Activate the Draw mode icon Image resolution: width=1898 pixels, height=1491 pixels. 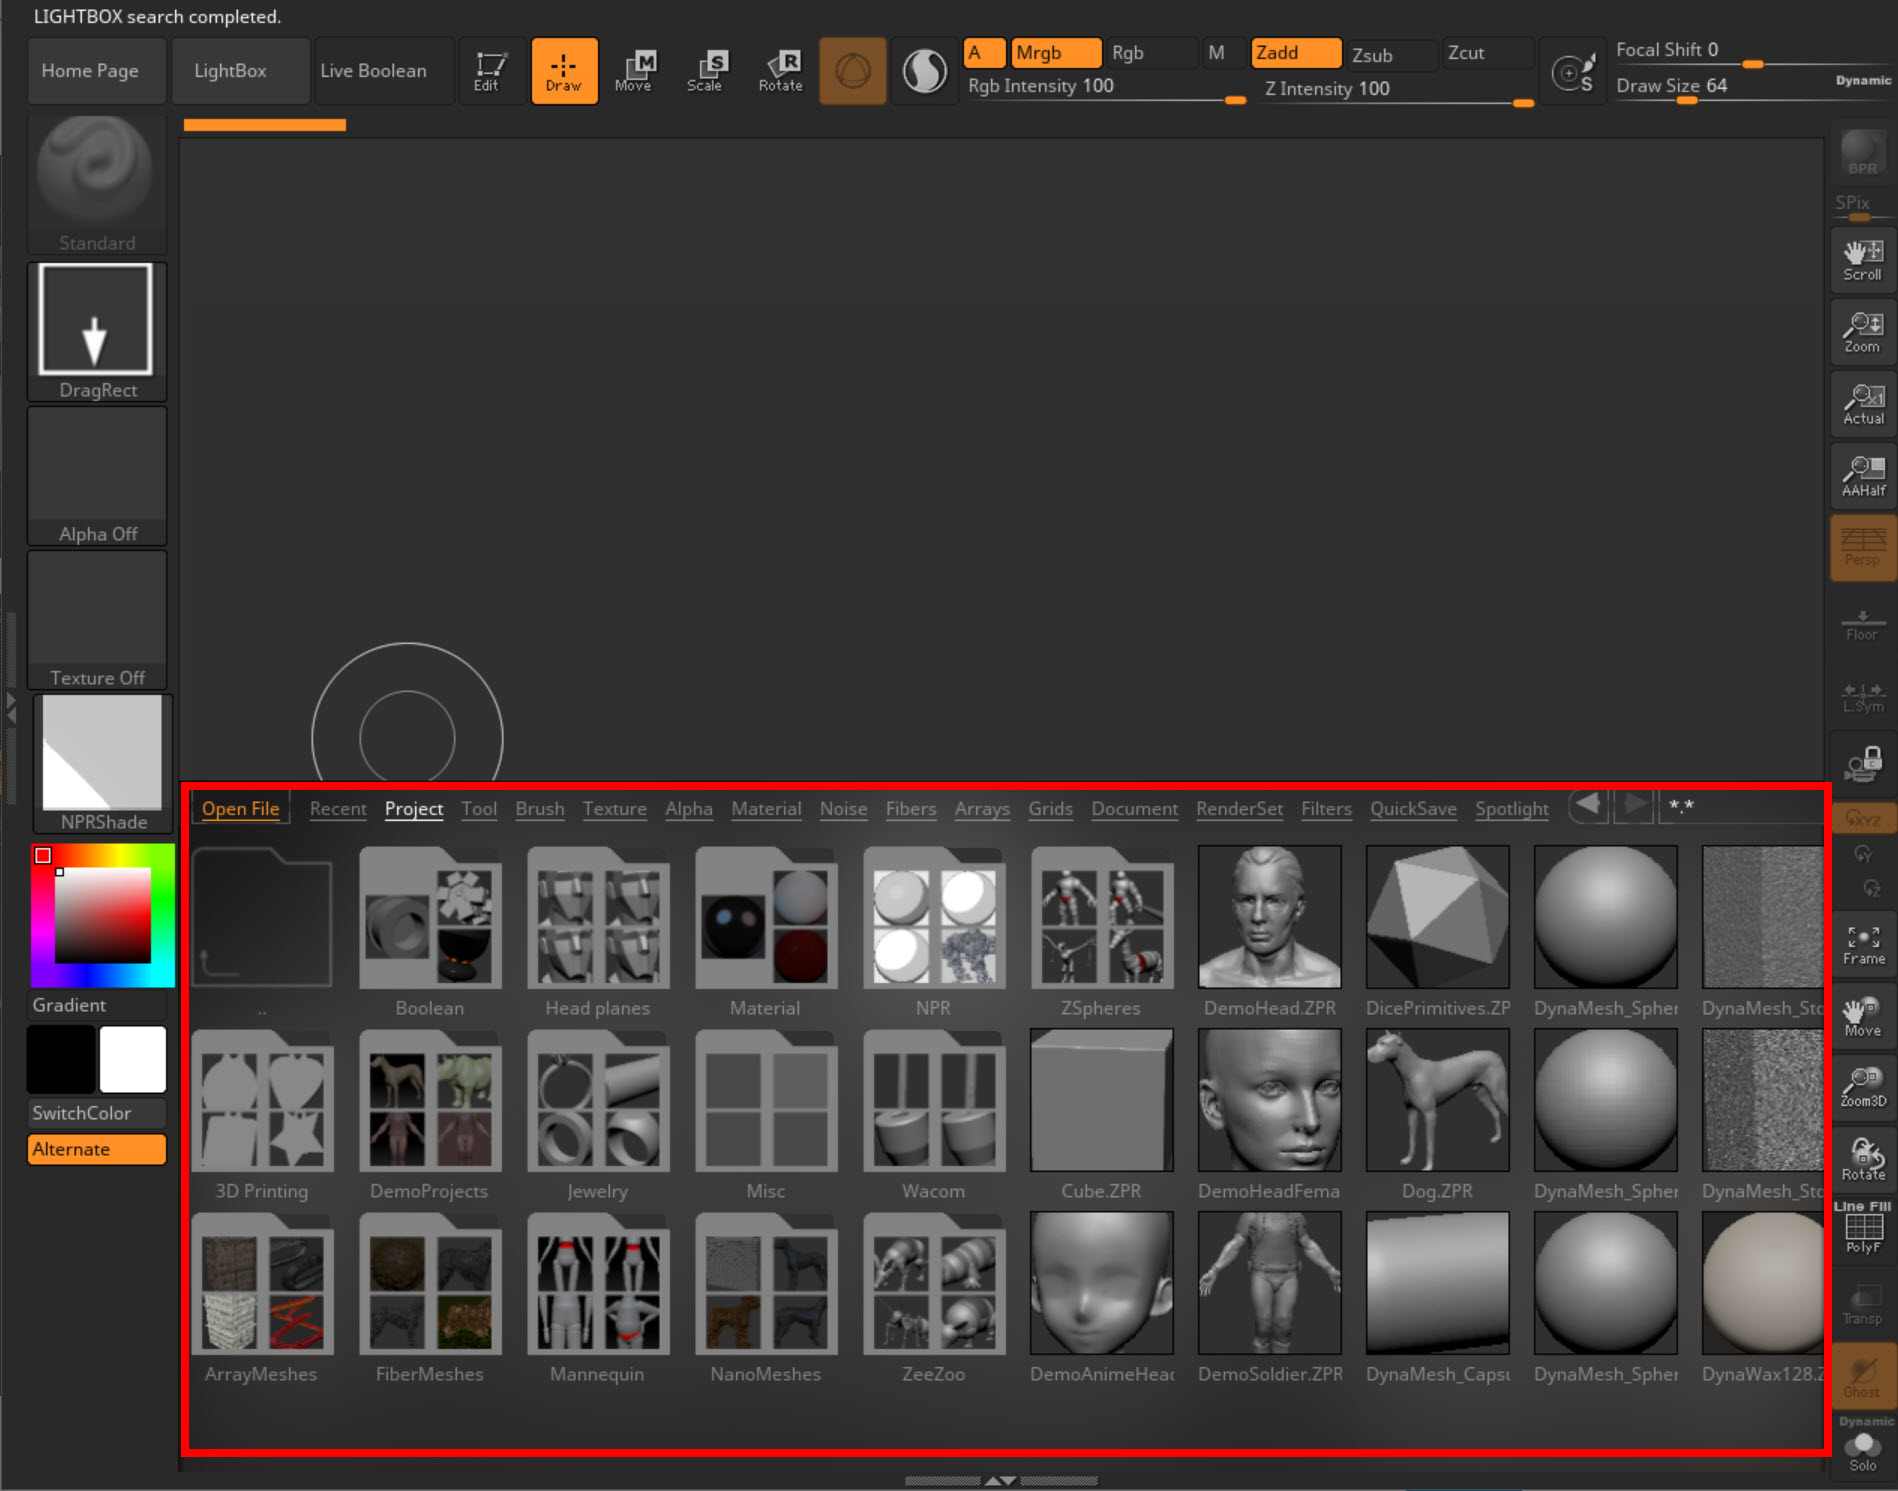click(564, 71)
